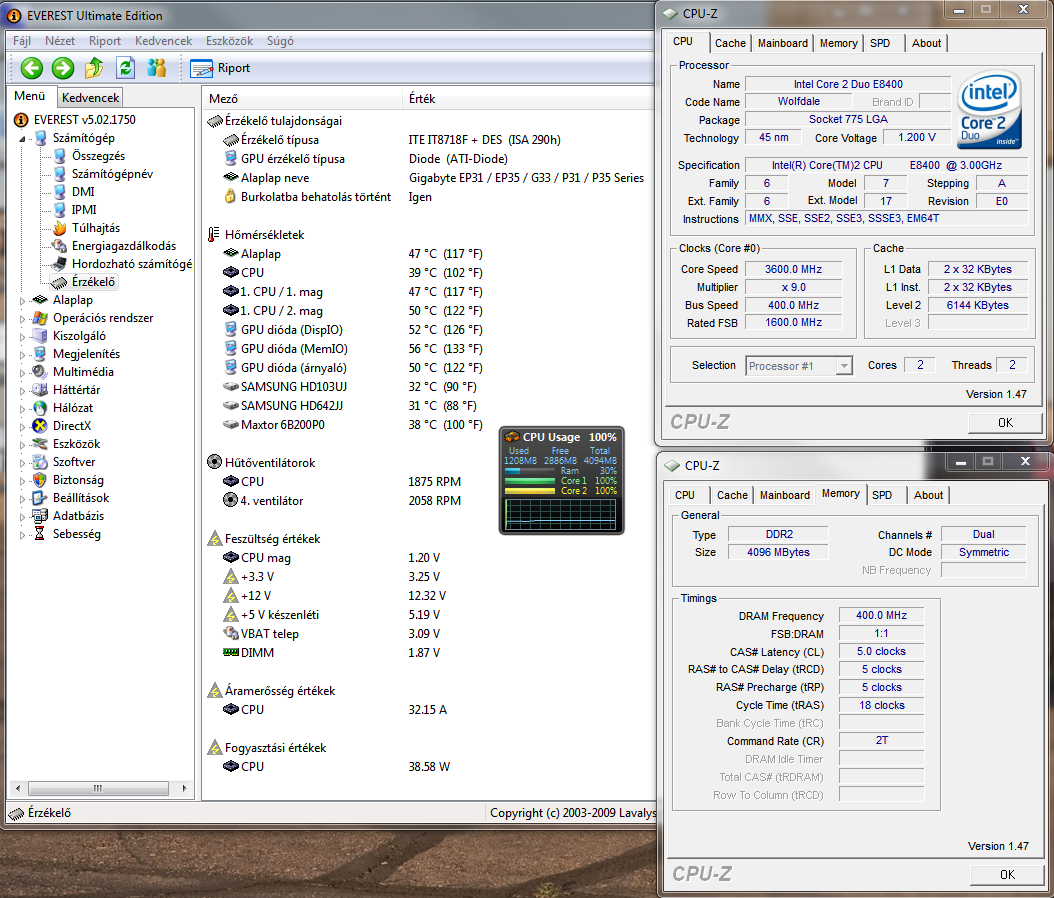This screenshot has width=1054, height=898.
Task: Select IPMI in the tree
Action: [x=84, y=210]
